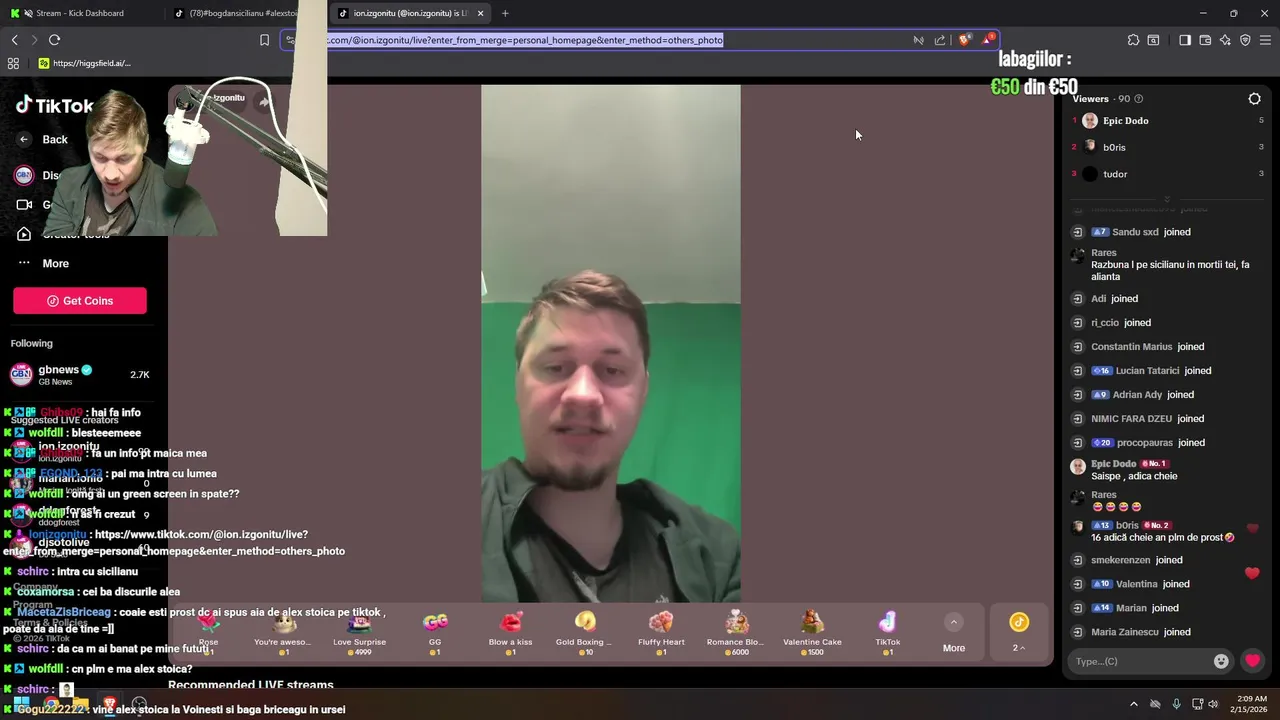Image resolution: width=1280 pixels, height=720 pixels.
Task: Open a new browser tab
Action: point(505,13)
